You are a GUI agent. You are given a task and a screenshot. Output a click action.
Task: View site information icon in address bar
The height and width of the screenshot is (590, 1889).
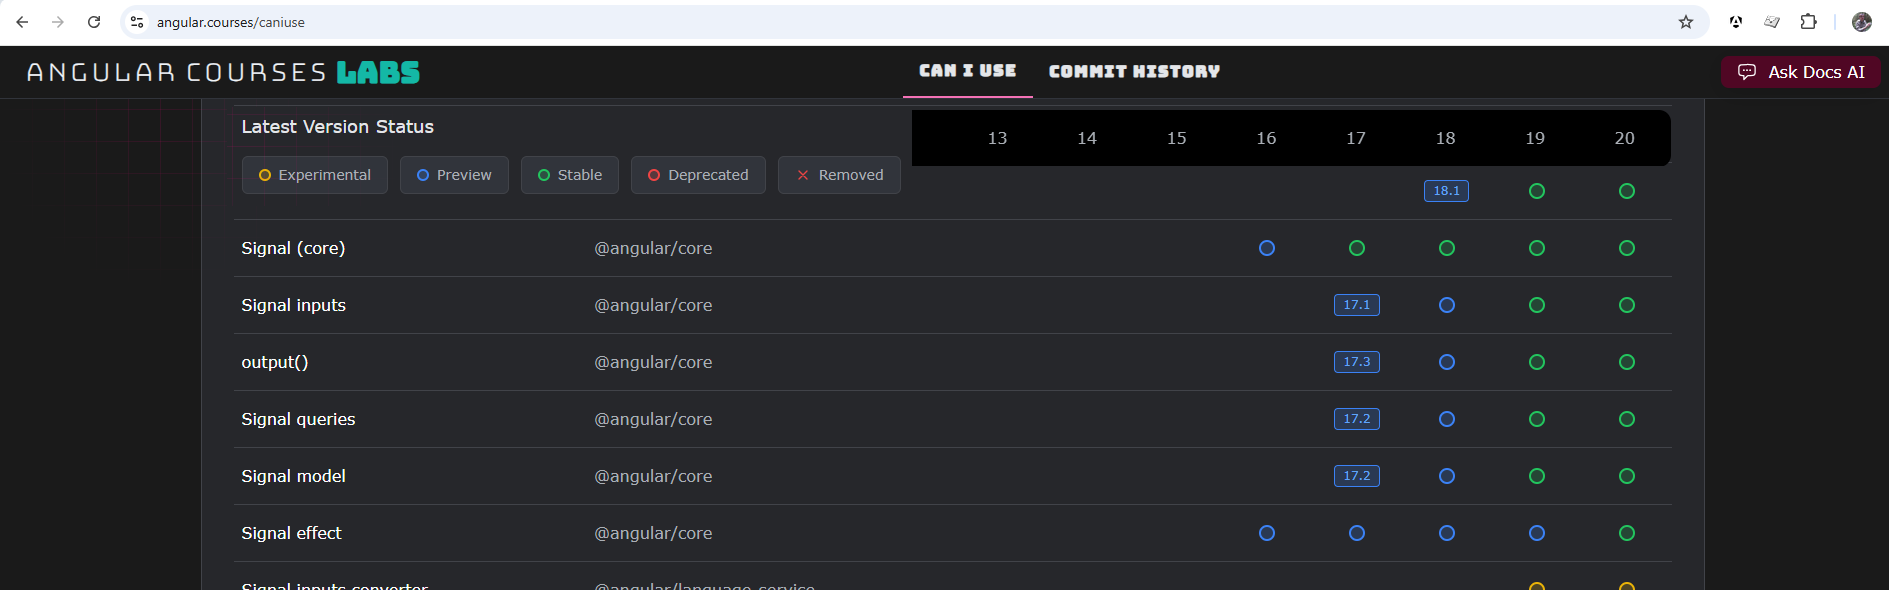138,22
